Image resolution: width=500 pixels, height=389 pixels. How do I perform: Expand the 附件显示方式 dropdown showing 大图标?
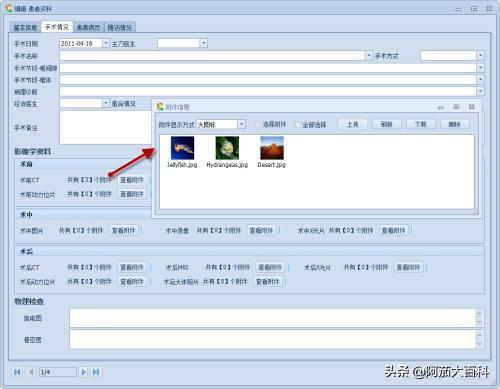[242, 124]
